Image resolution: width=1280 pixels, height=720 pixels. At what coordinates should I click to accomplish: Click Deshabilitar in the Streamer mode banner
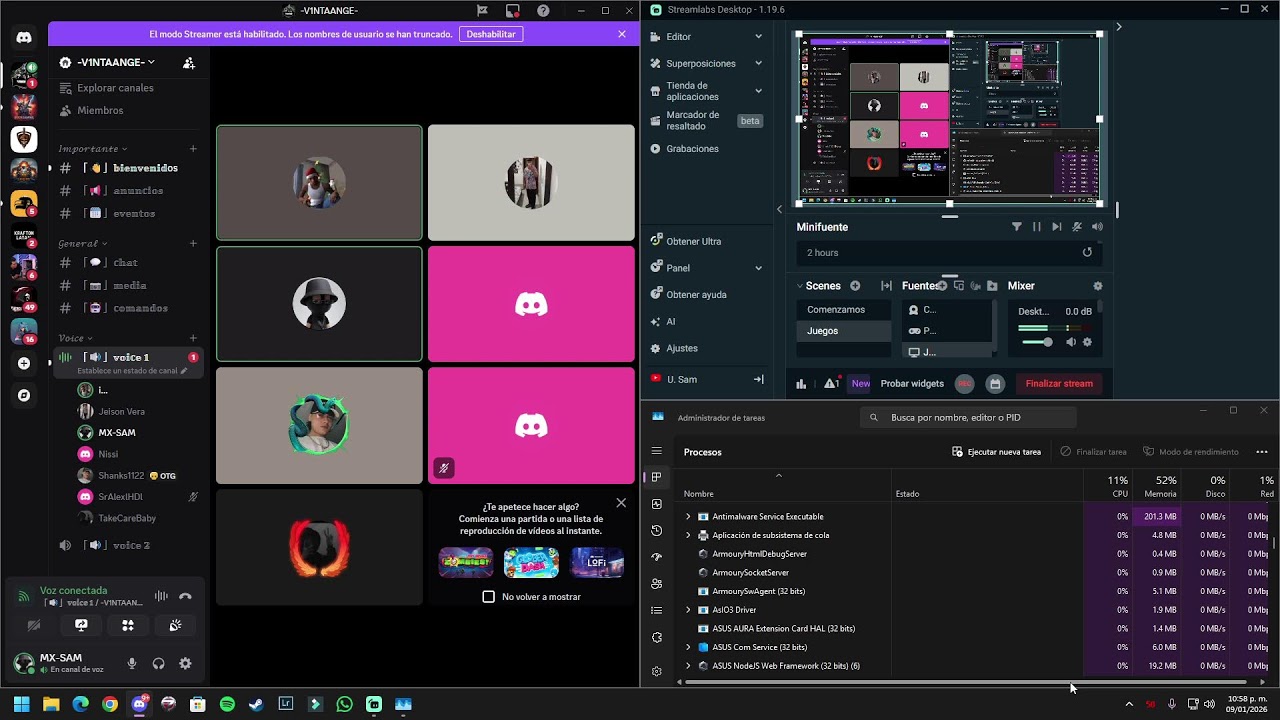pos(491,34)
